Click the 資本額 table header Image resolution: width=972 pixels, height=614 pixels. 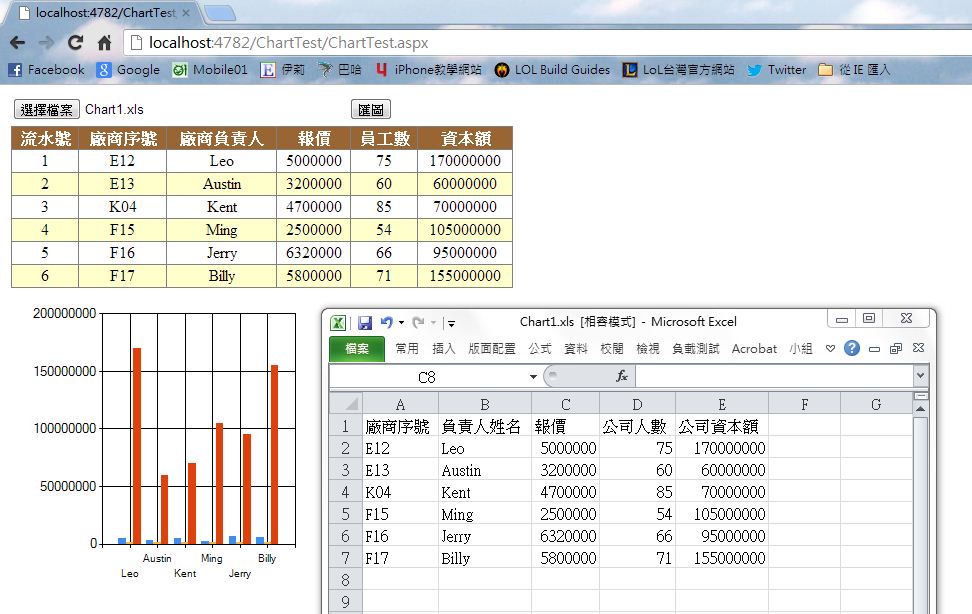(x=466, y=138)
